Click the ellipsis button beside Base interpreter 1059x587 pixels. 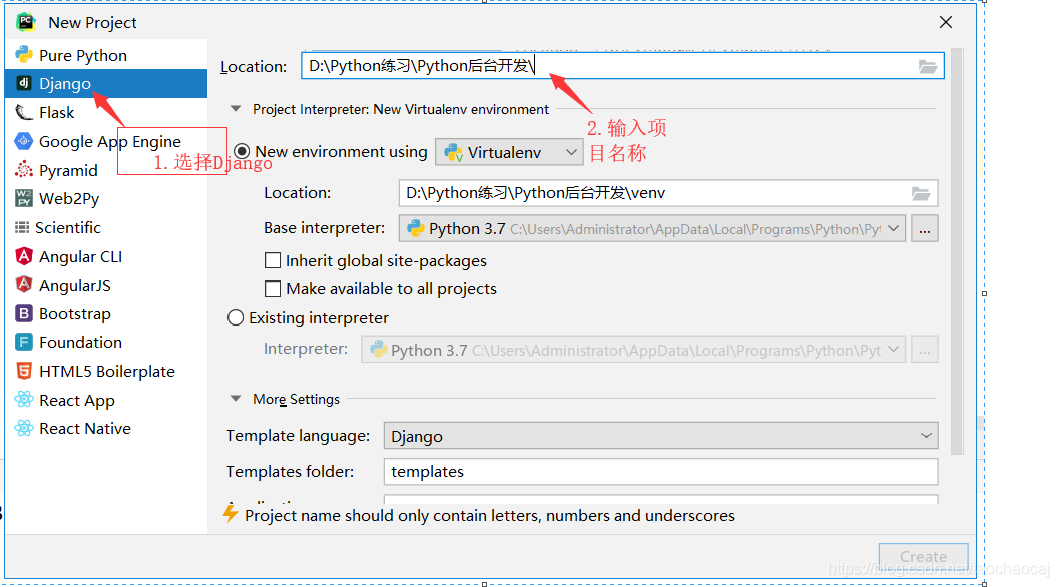point(925,228)
